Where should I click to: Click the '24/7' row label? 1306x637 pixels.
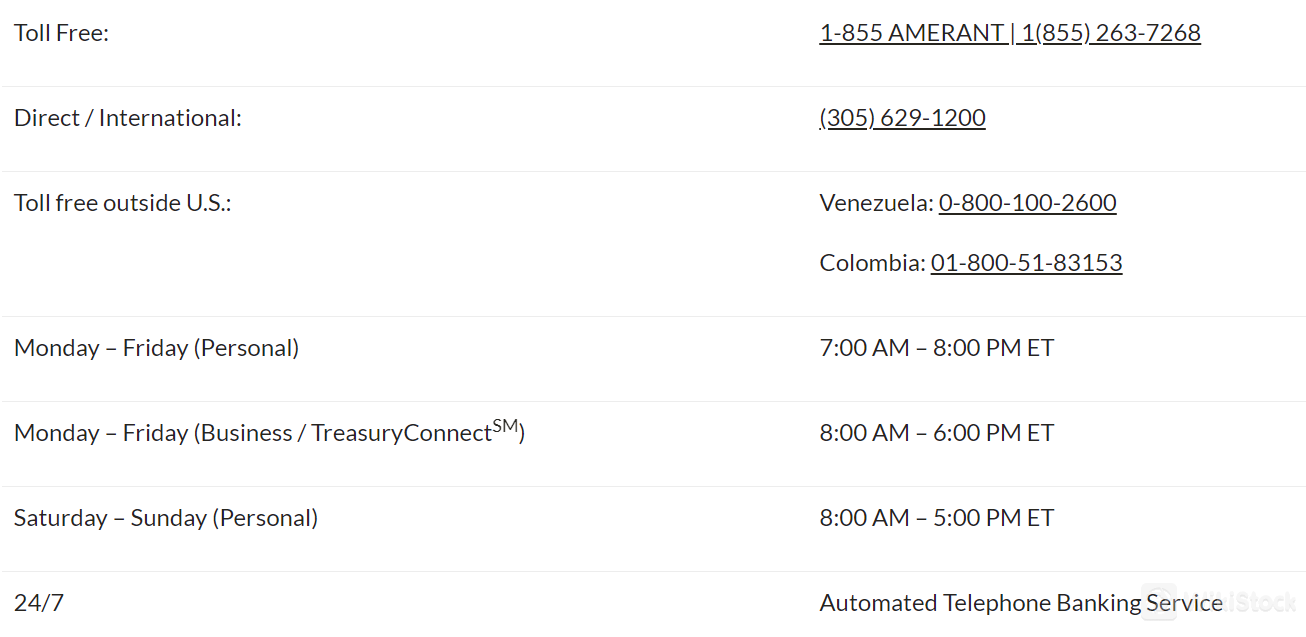pyautogui.click(x=39, y=603)
